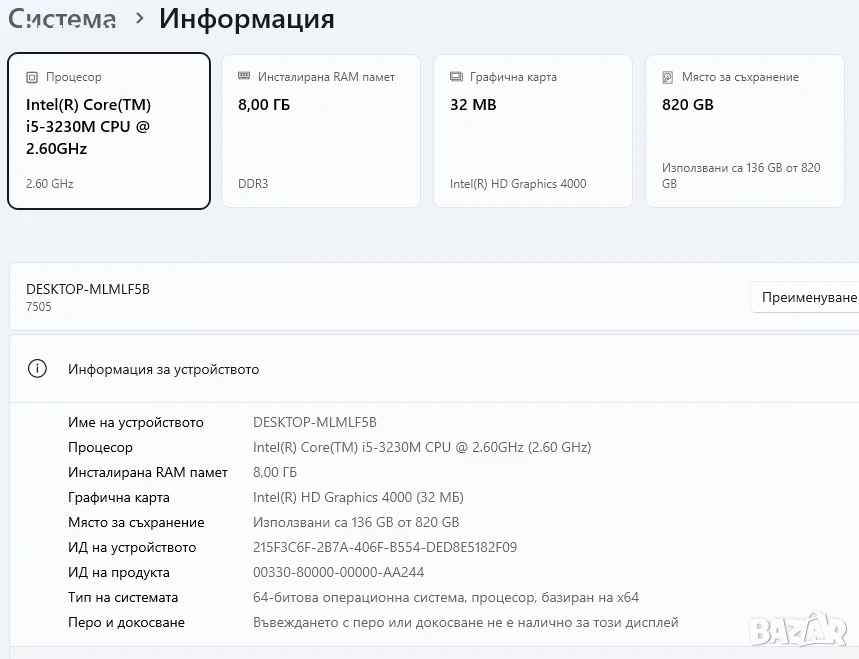Click the Bazar watermark logo
Screen dimensions: 859x659
pos(799,630)
